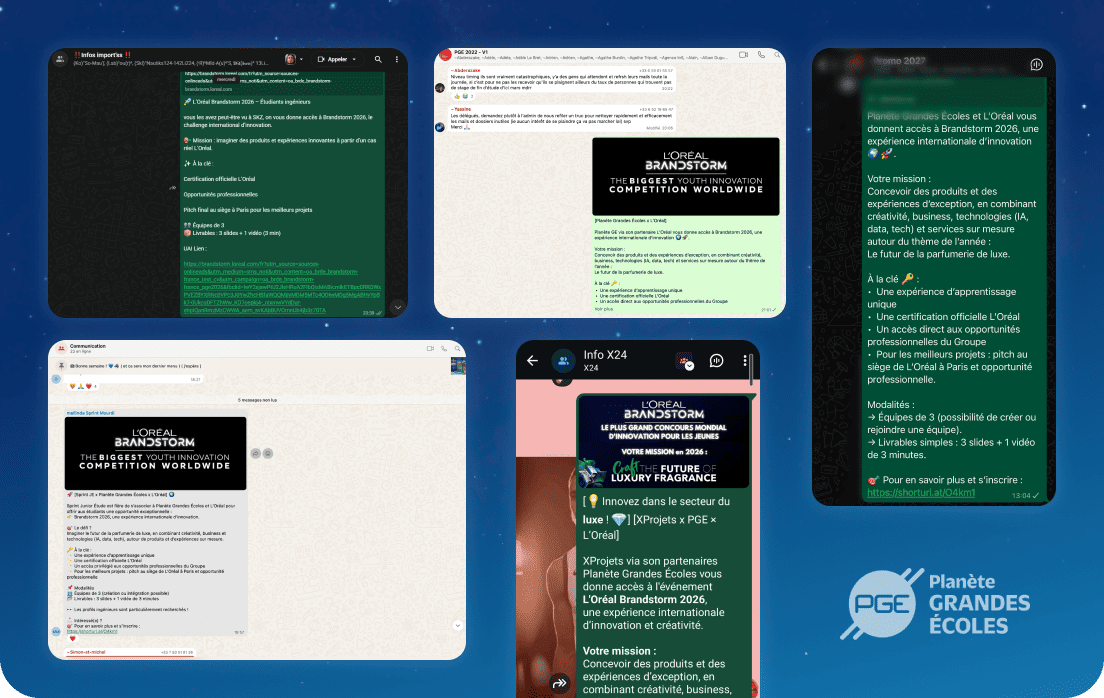Open the long brandstorm.loreal.com link in dark chat
The height and width of the screenshot is (698, 1104).
[282, 287]
